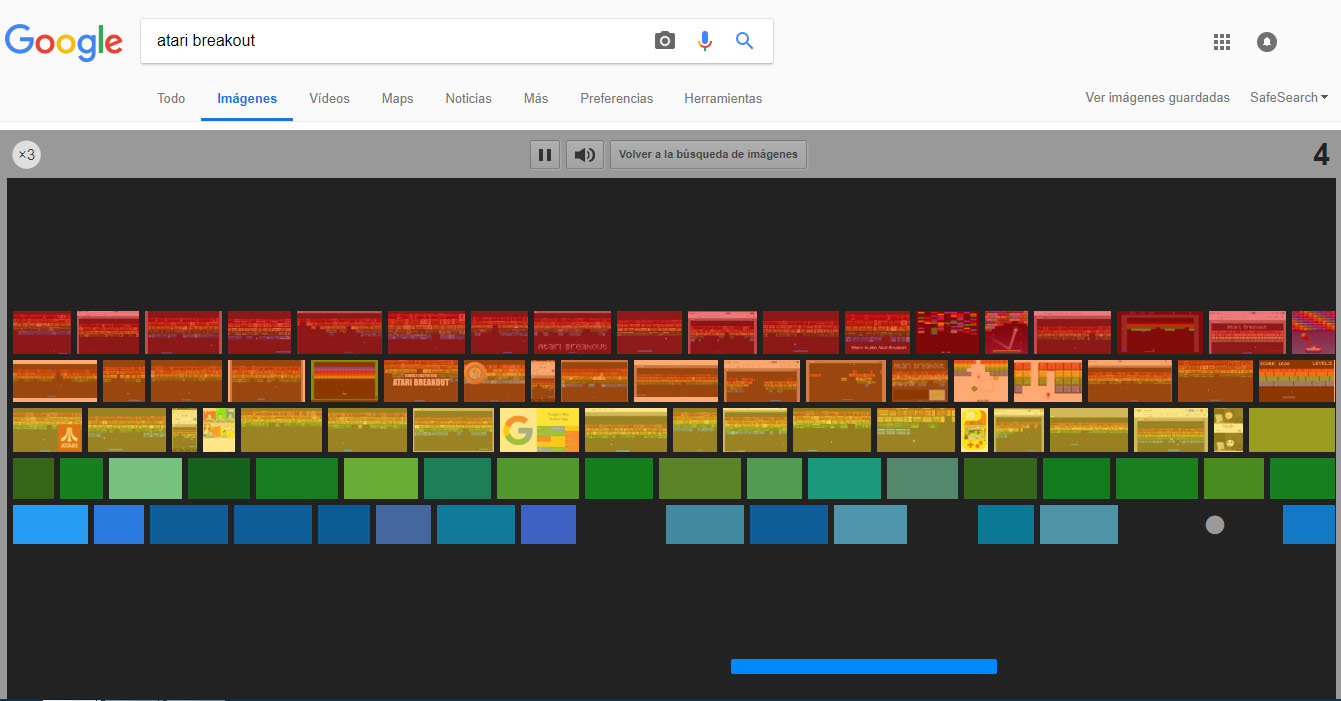
Task: Select orange brick with circular swirl icon
Action: 494,381
